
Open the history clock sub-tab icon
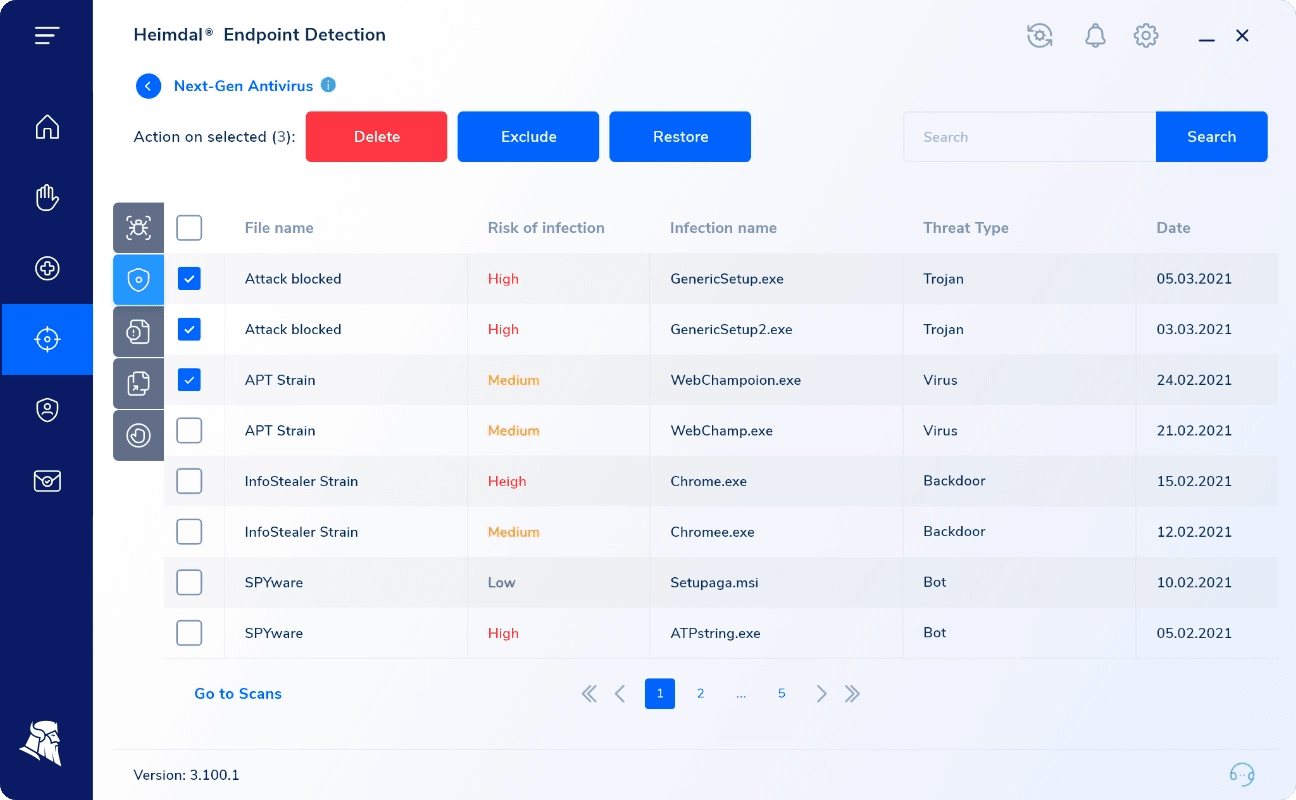coord(138,435)
